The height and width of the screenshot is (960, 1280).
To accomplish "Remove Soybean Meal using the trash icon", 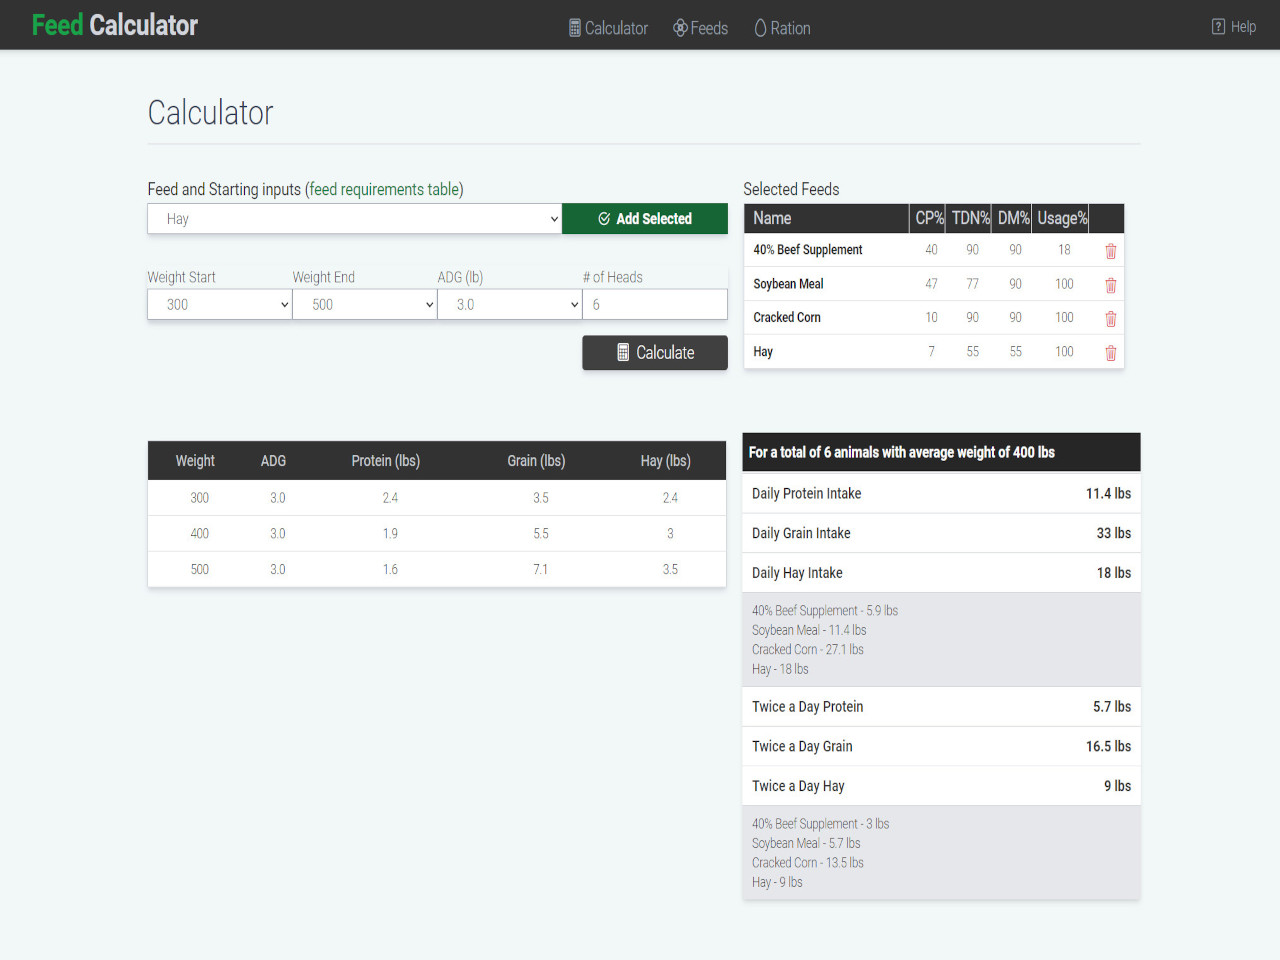I will [x=1110, y=285].
